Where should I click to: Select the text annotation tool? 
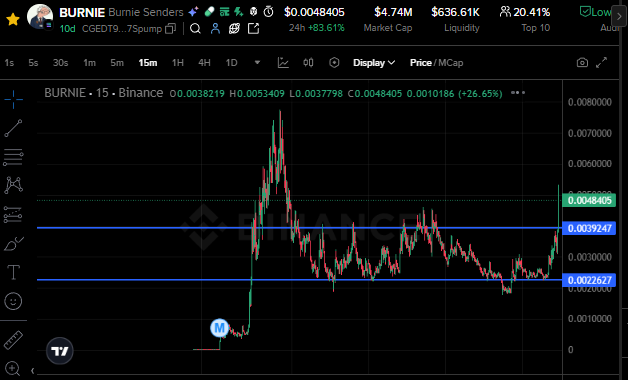point(13,272)
